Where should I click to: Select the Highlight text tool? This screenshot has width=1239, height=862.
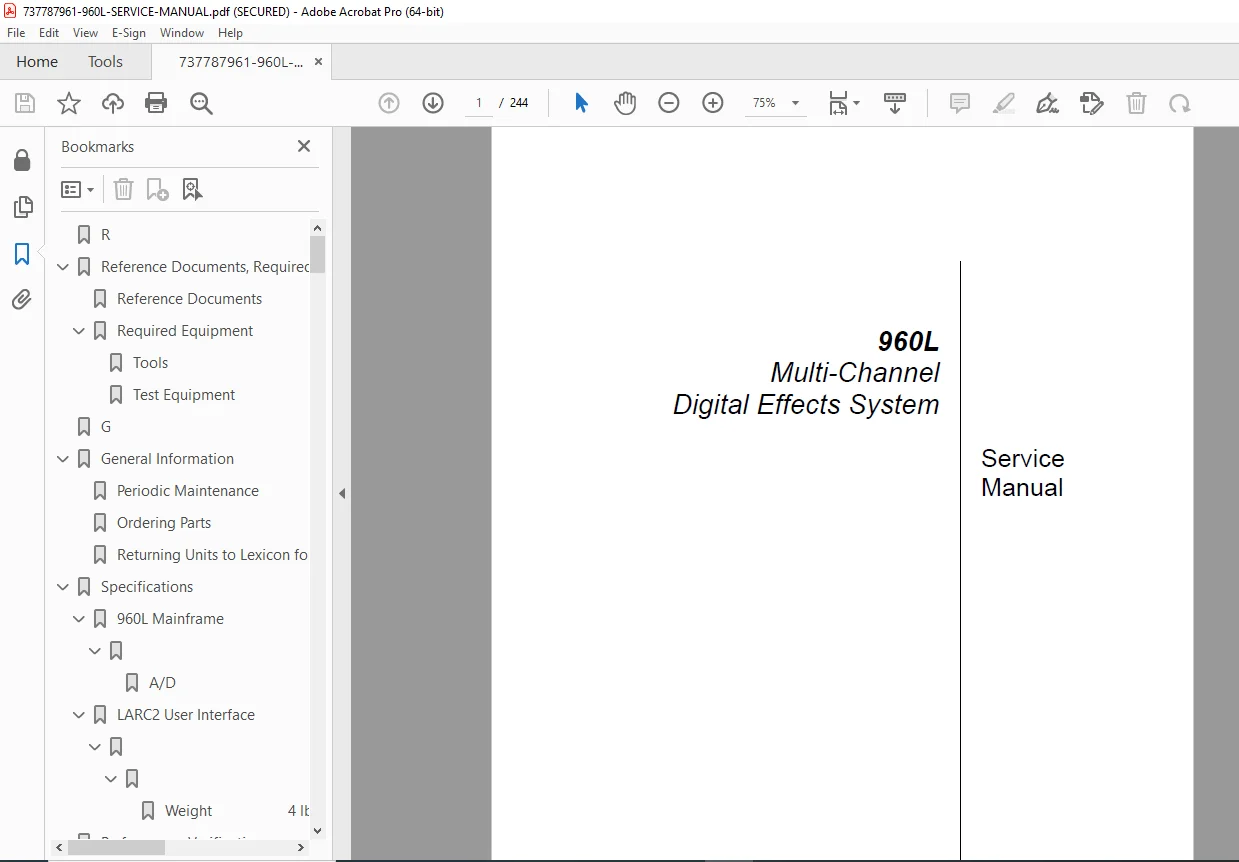1004,103
